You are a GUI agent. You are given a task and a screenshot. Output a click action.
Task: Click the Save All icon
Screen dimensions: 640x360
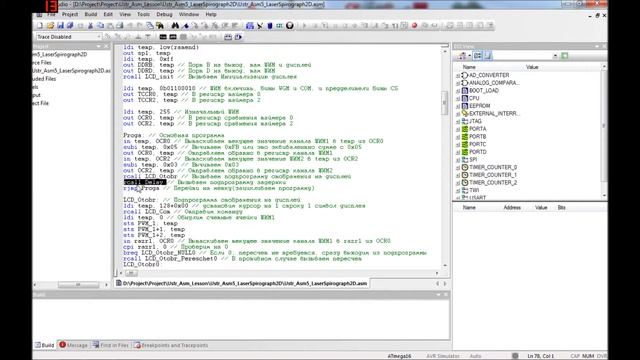pos(70,25)
